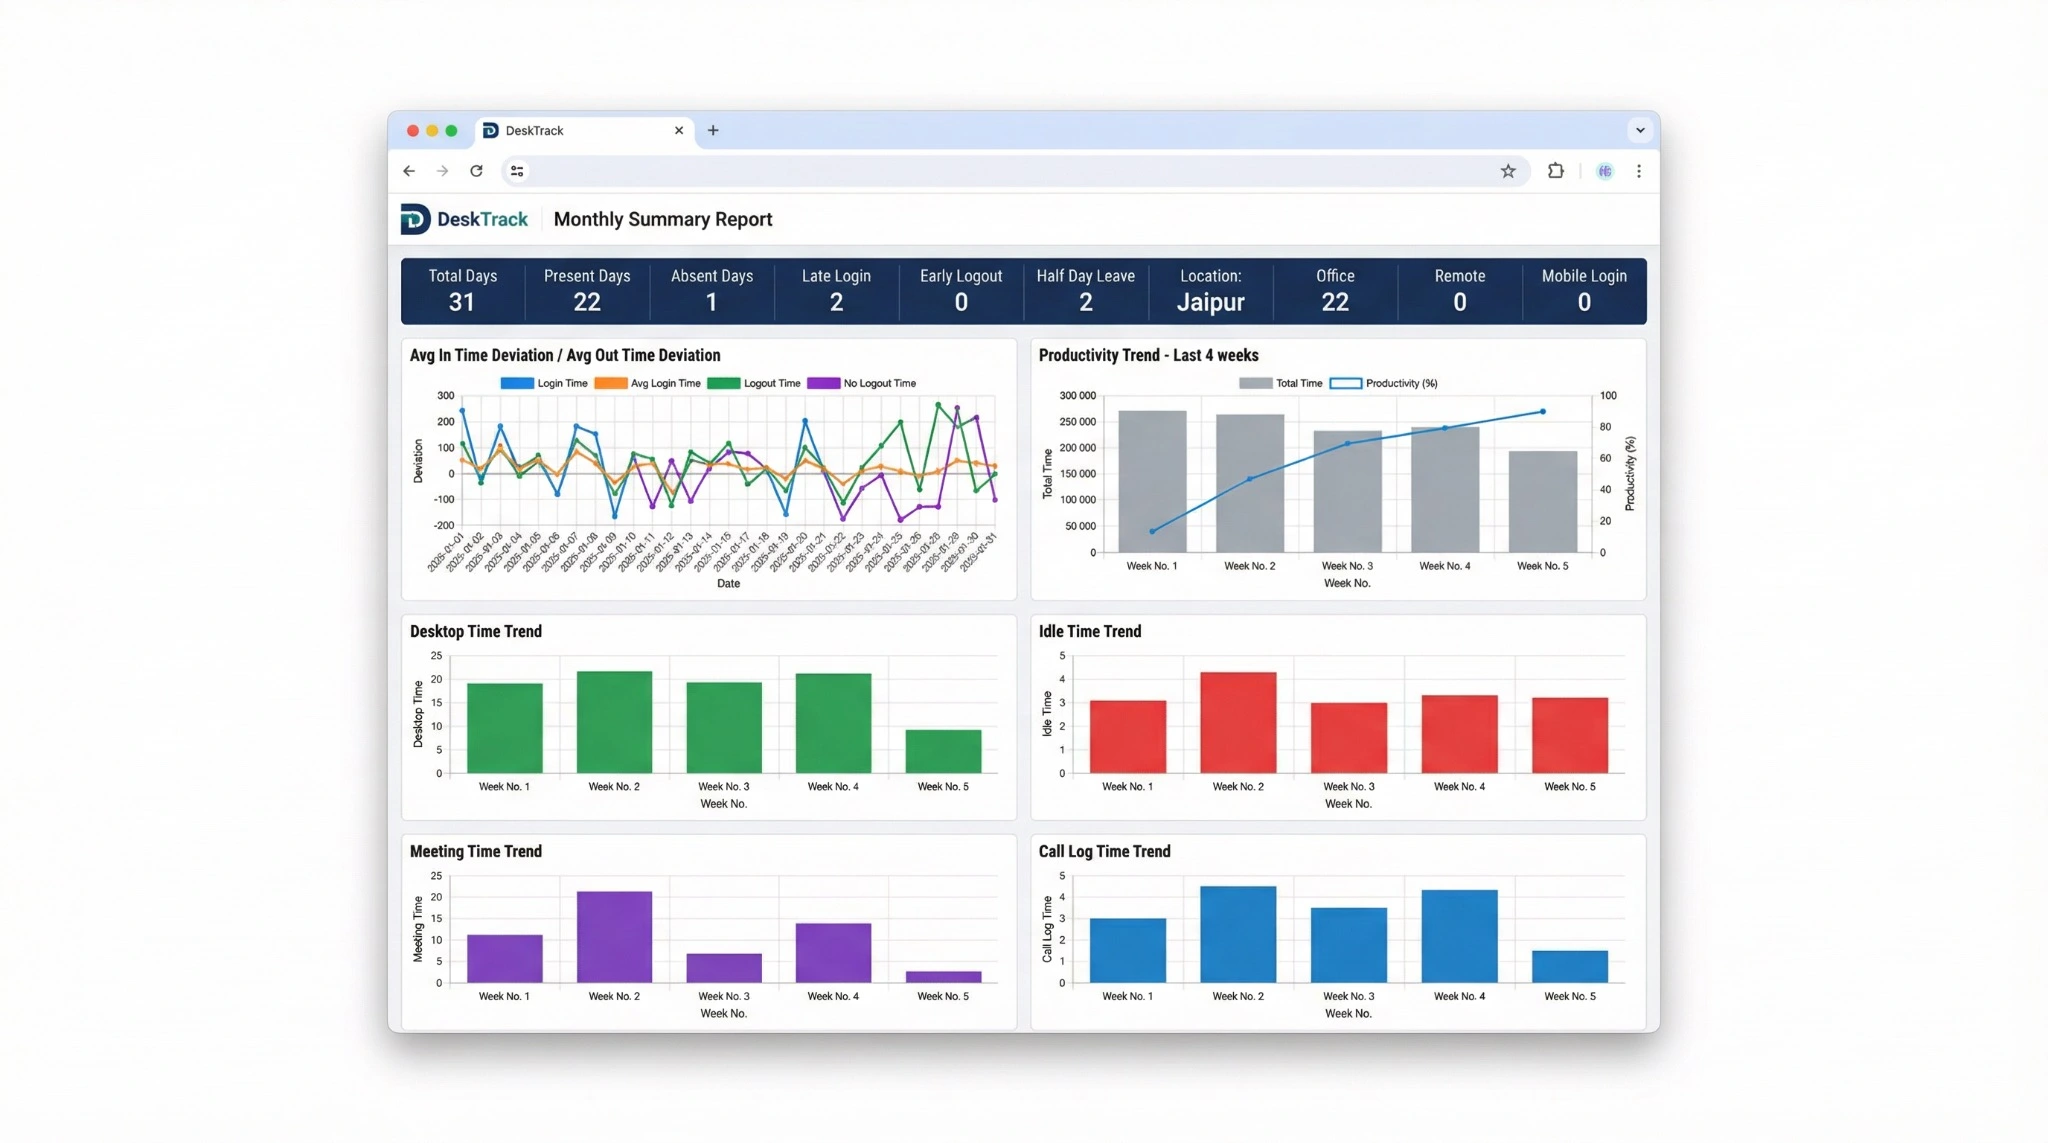
Task: Click the browser forward arrow
Action: [x=443, y=170]
